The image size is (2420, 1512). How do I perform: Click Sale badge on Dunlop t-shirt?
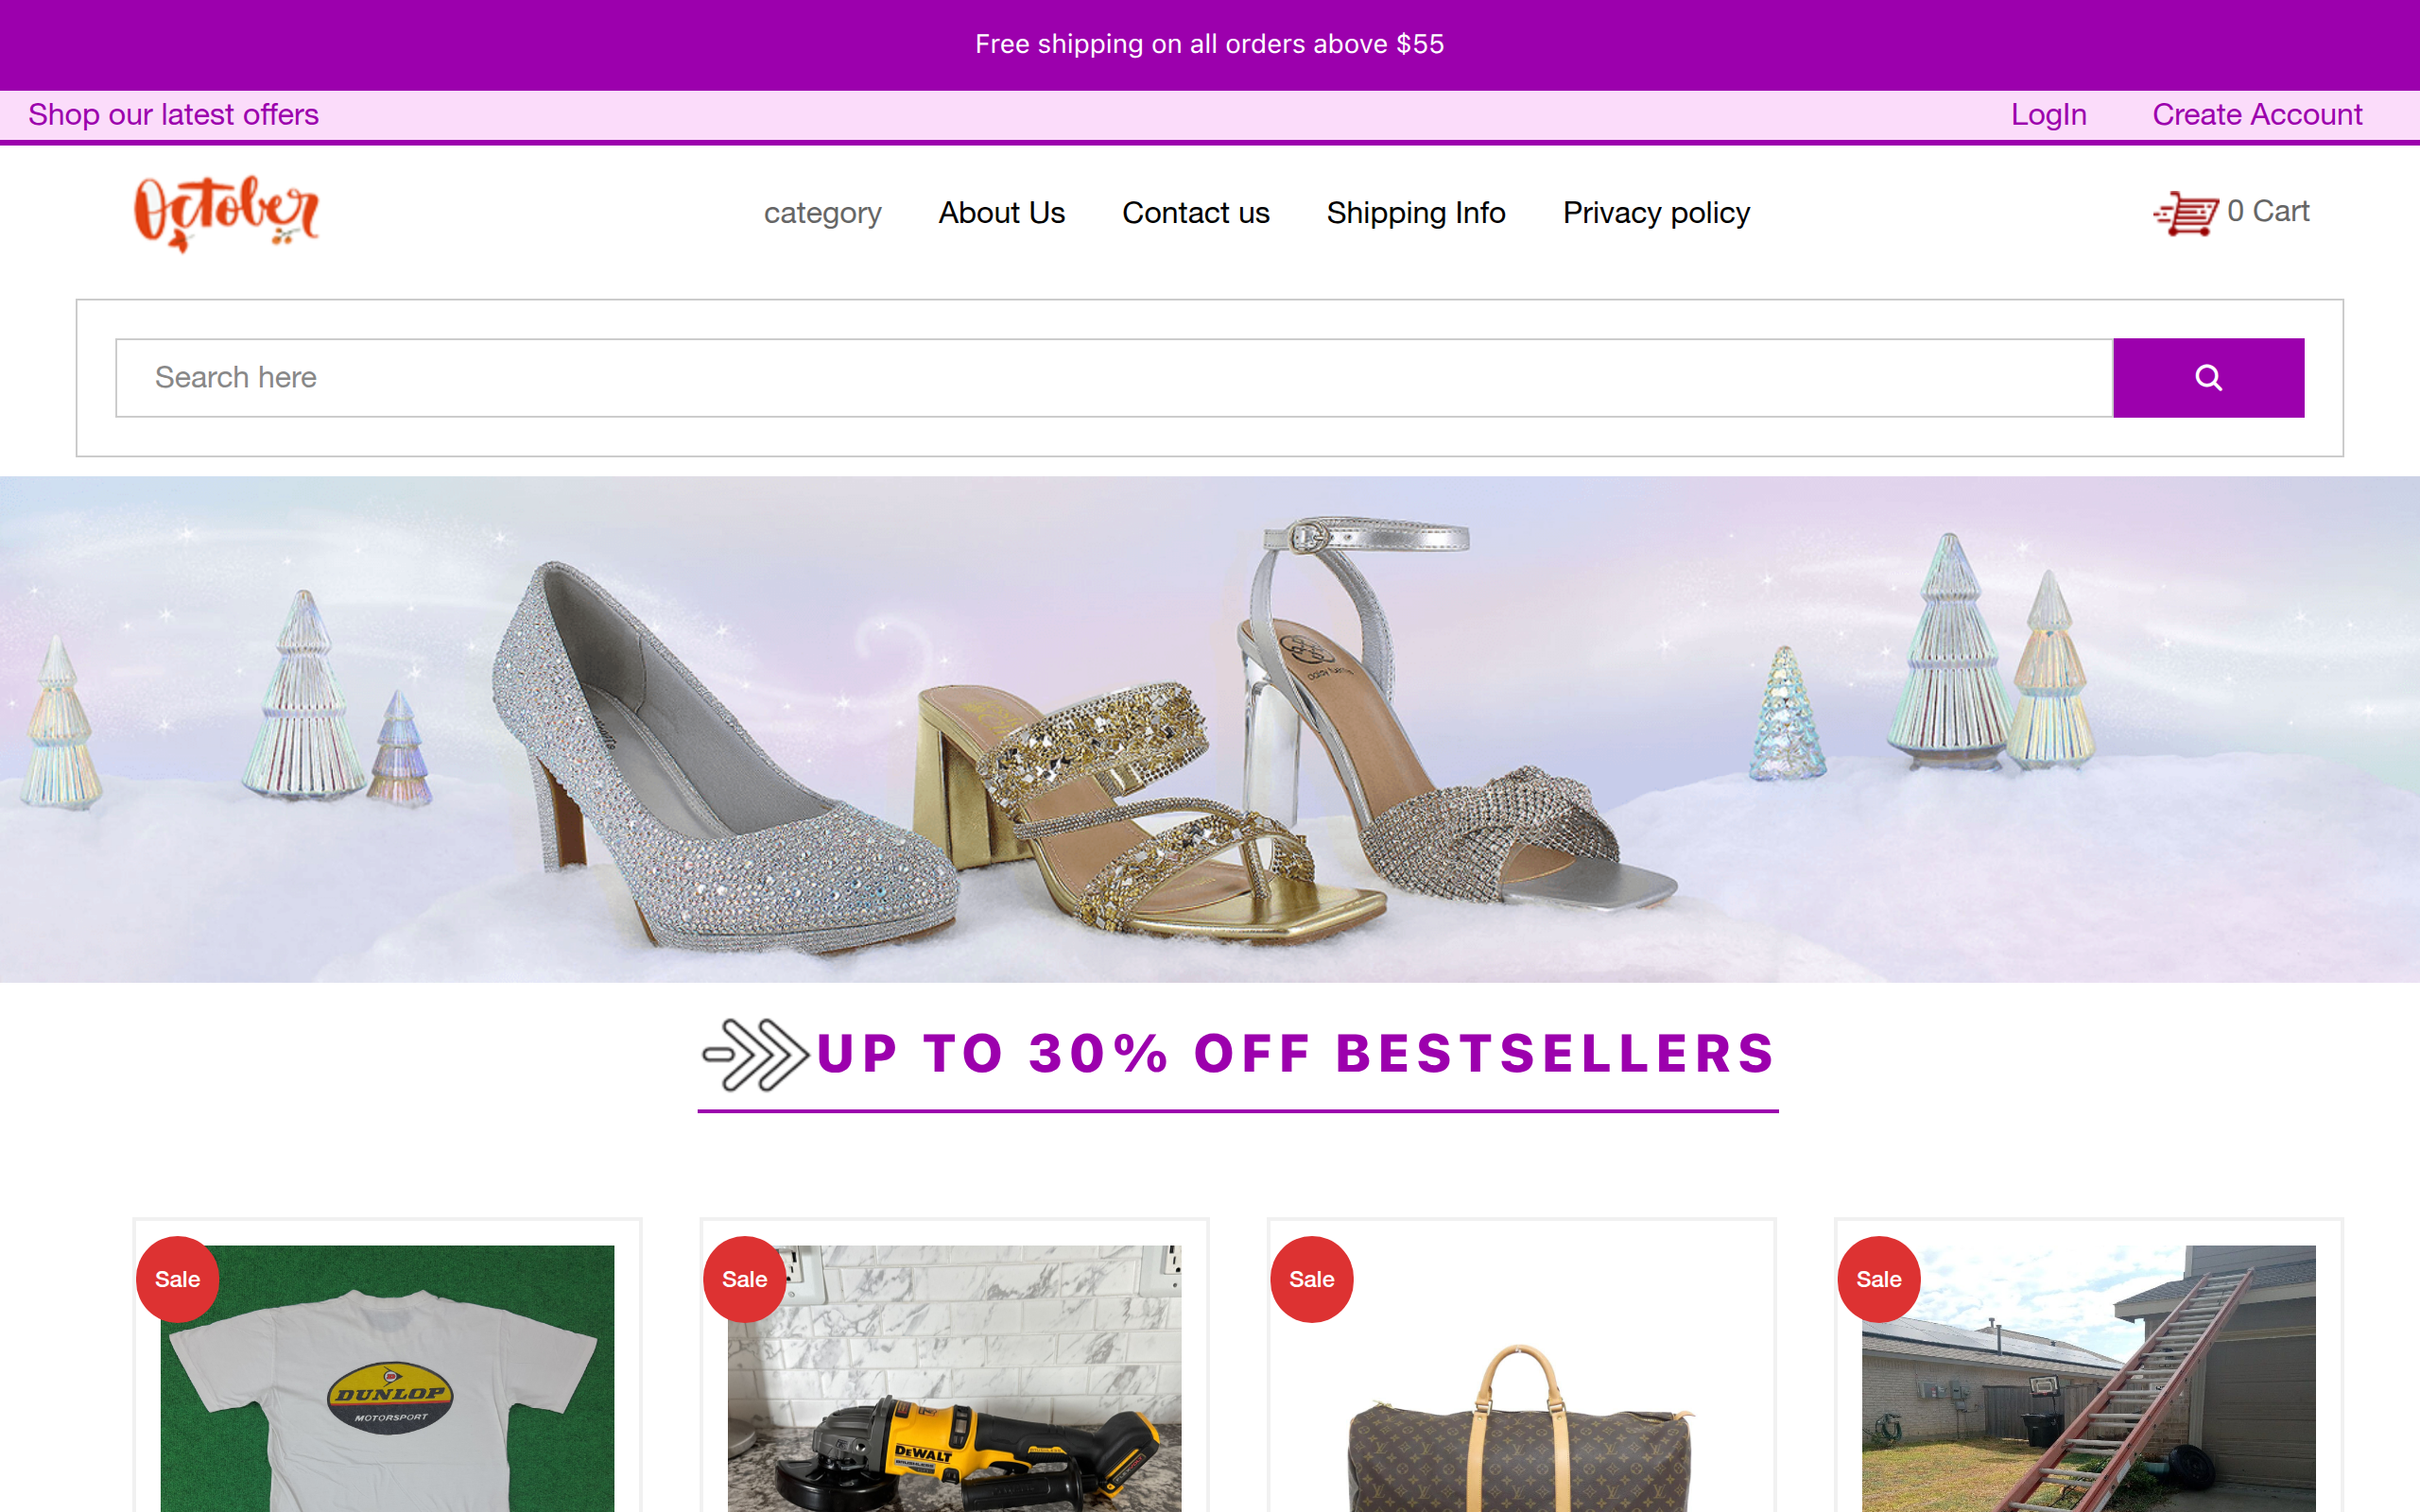[x=177, y=1279]
